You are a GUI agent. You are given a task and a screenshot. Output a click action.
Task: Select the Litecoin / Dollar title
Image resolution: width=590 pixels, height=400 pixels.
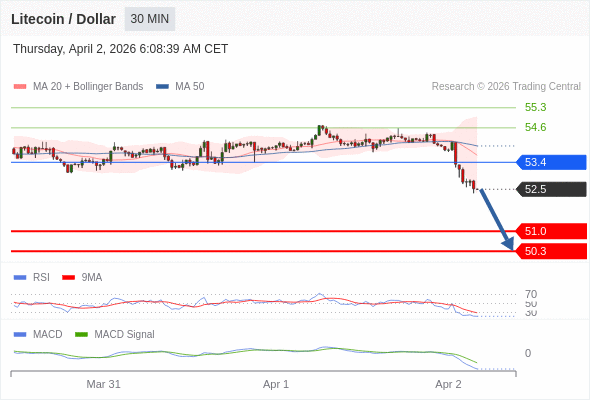63,19
